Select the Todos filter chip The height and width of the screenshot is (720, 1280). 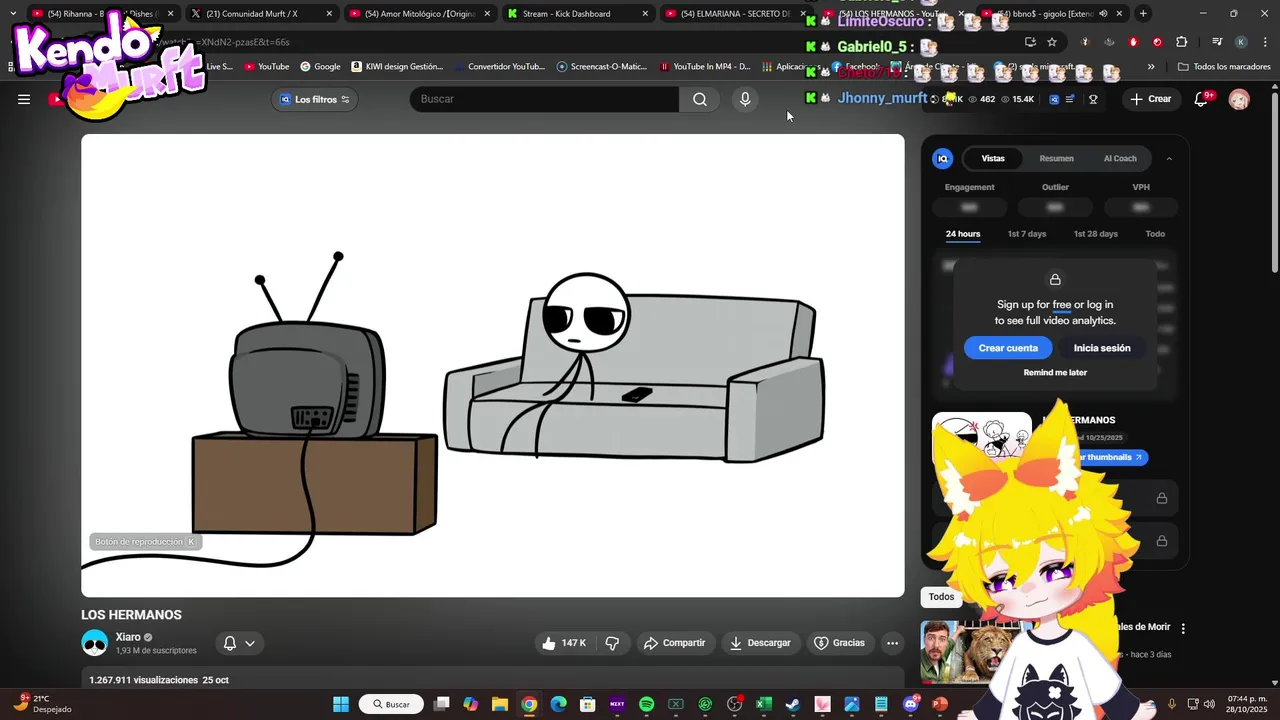click(x=941, y=597)
